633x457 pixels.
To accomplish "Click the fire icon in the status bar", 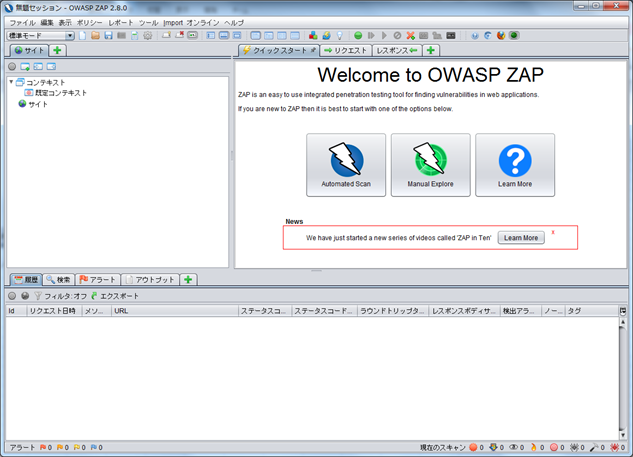I will click(x=534, y=447).
